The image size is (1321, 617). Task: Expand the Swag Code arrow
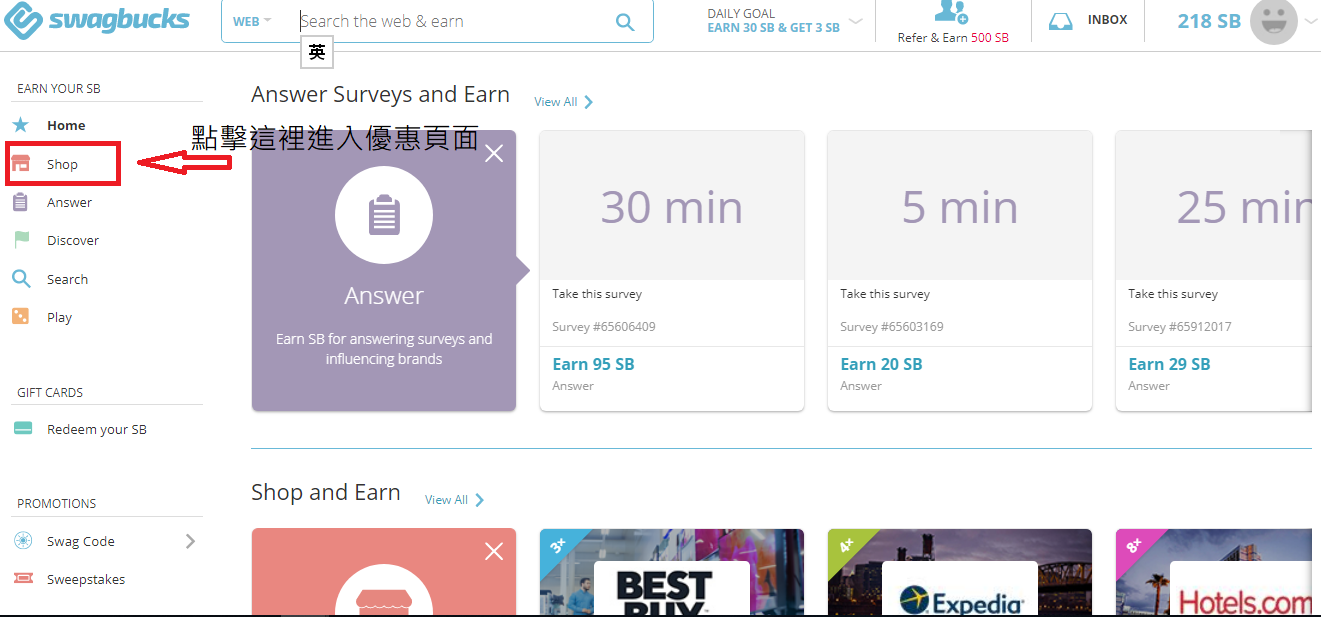(190, 541)
